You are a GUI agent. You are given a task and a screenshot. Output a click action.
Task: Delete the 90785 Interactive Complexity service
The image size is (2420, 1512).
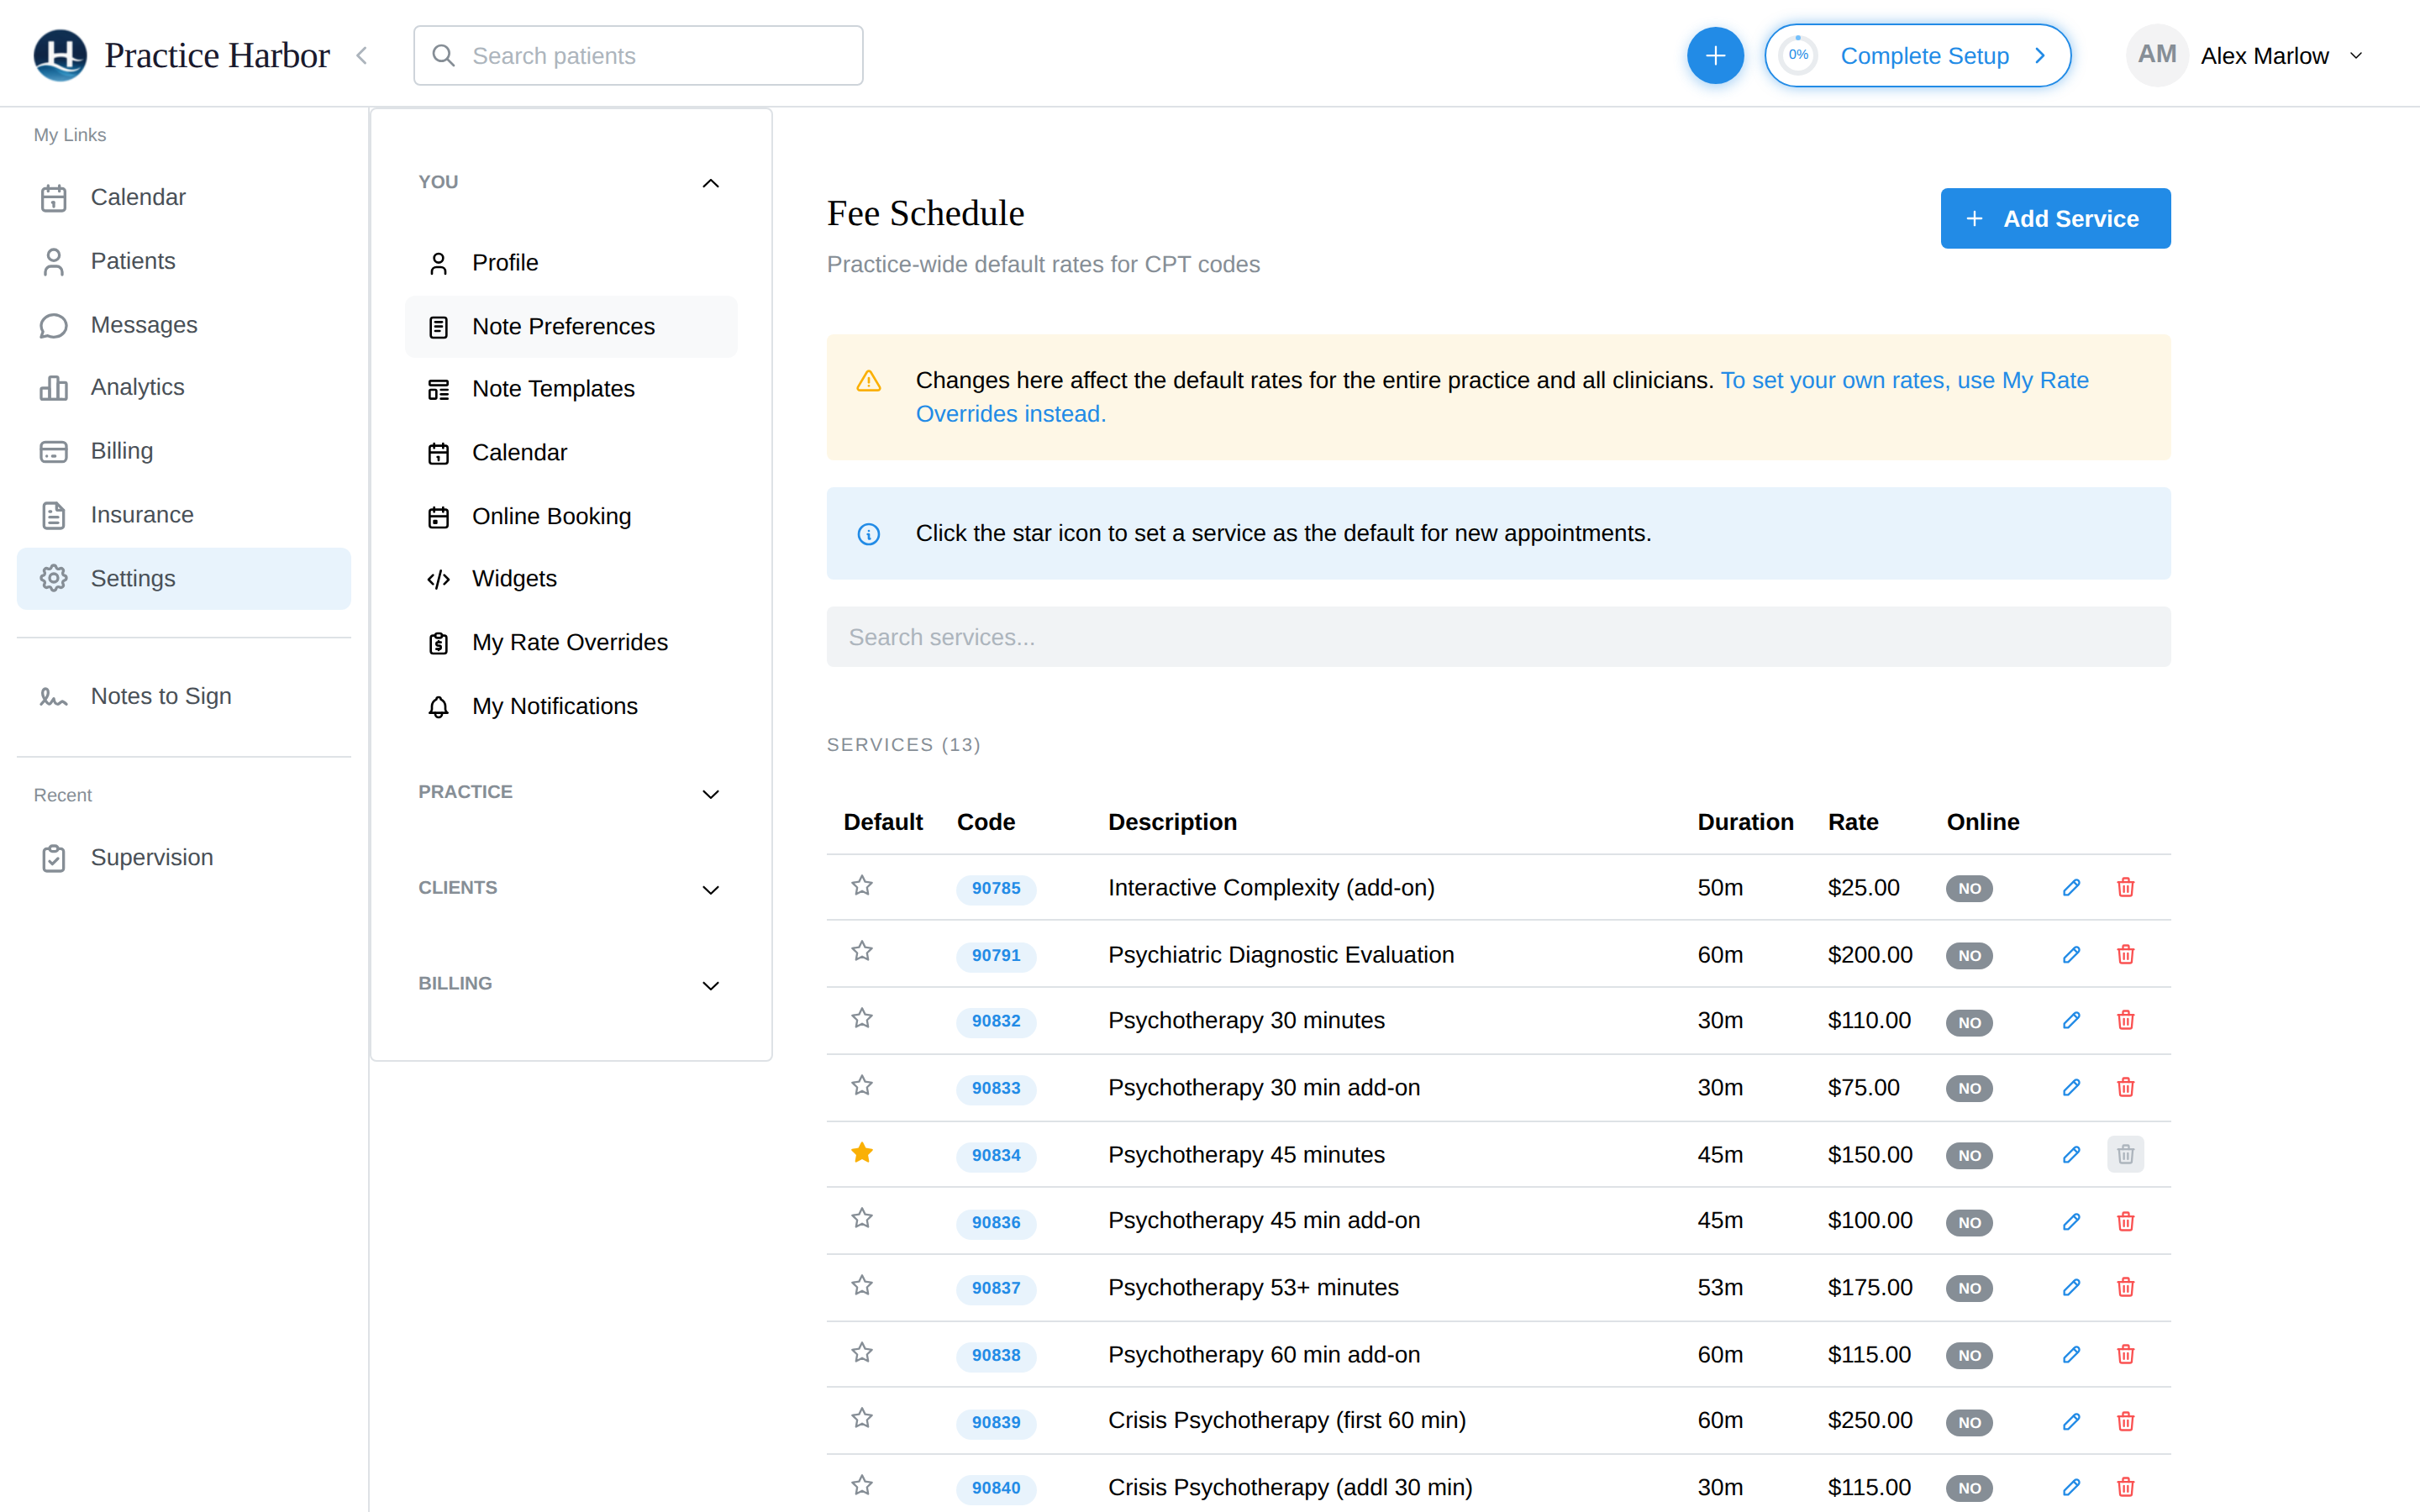coord(2125,888)
